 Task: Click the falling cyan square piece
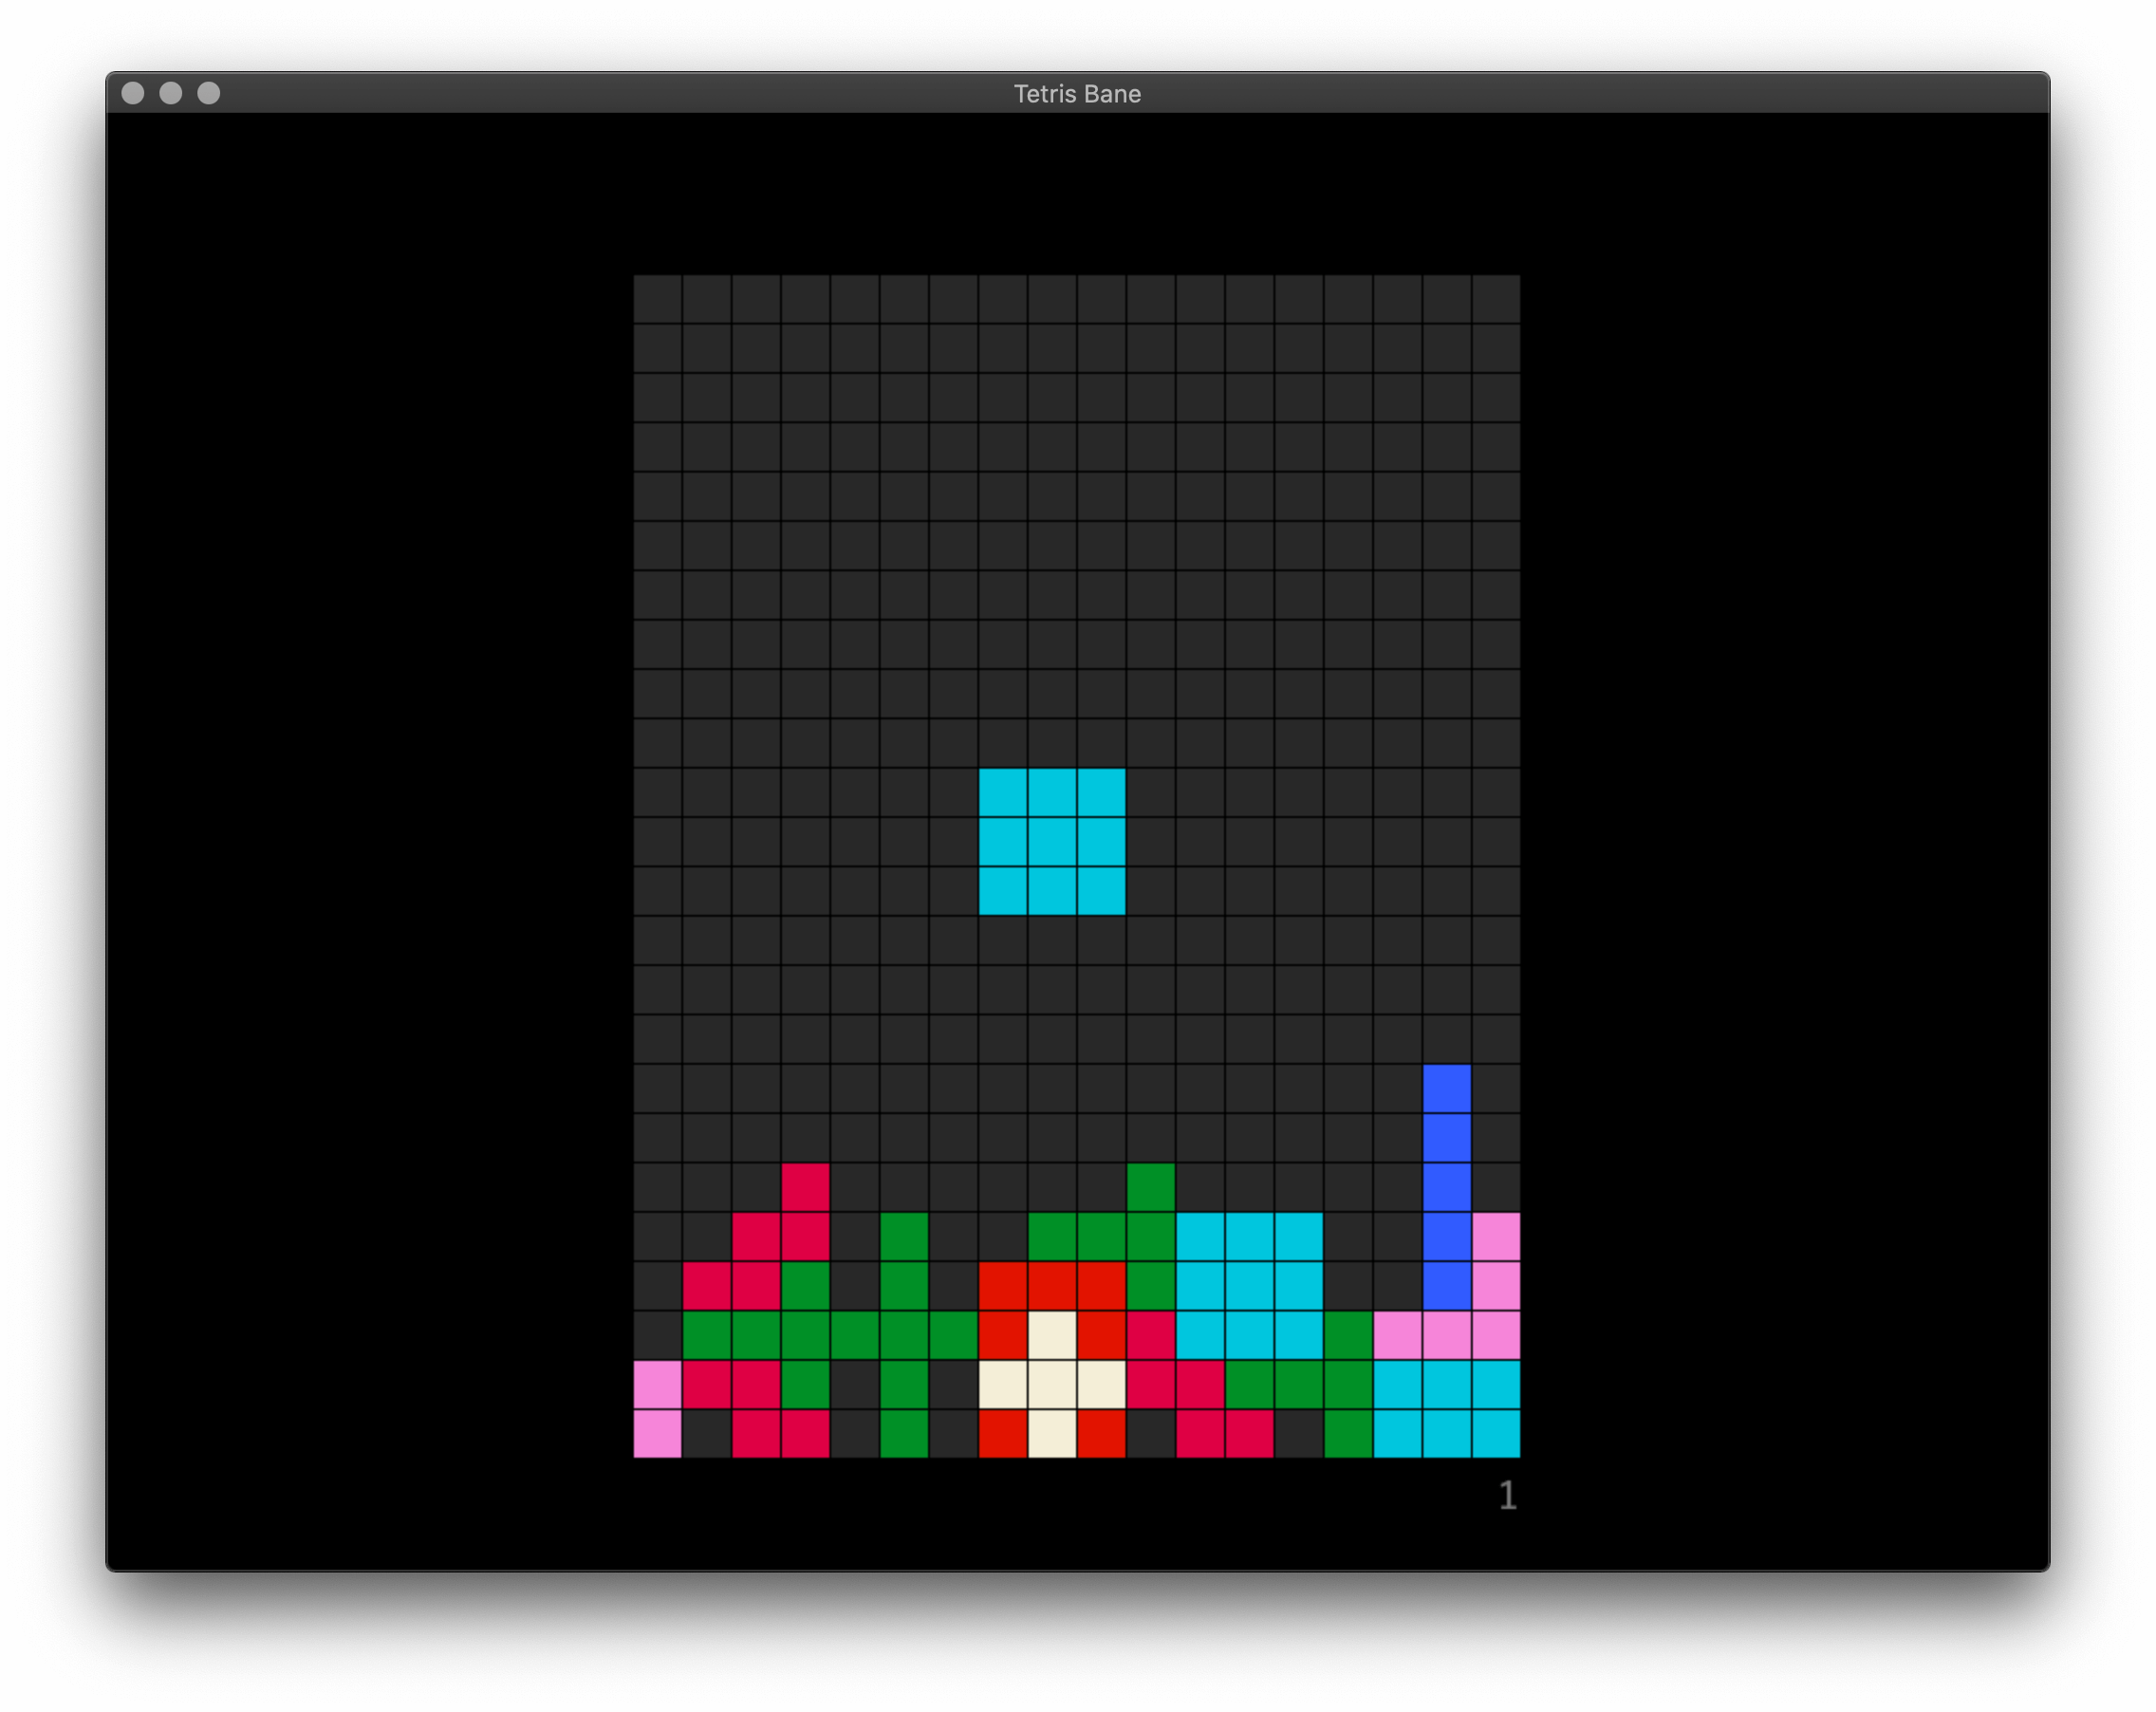click(x=1052, y=841)
